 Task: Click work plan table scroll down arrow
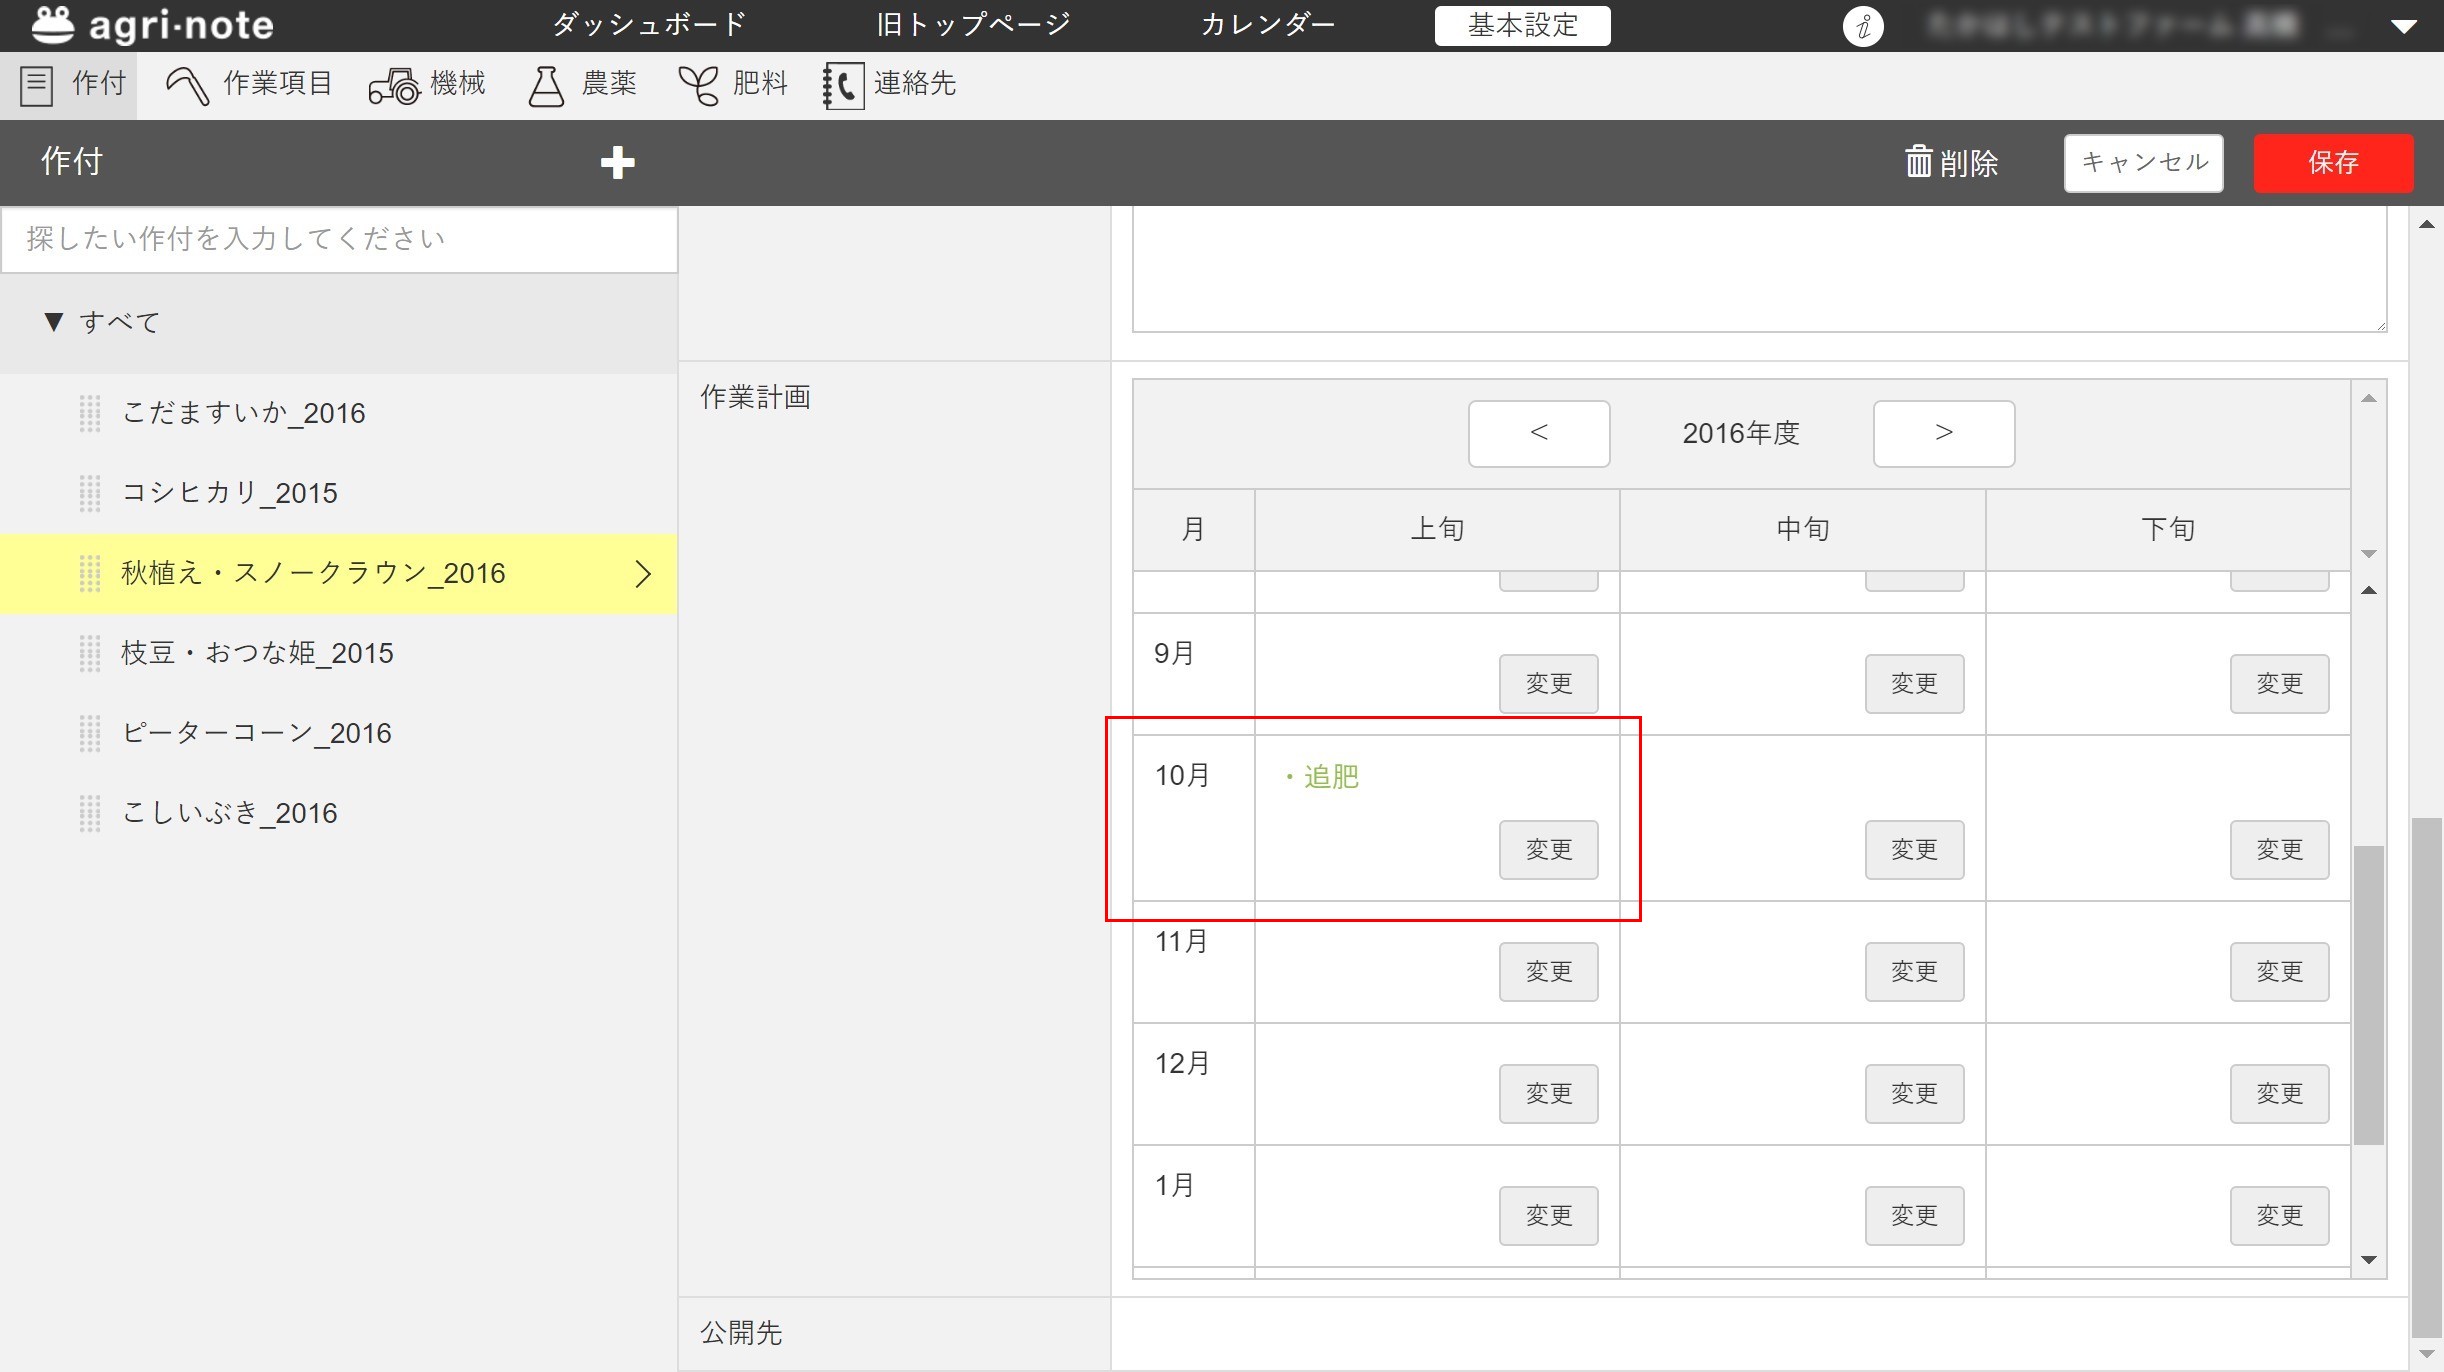tap(2368, 1260)
